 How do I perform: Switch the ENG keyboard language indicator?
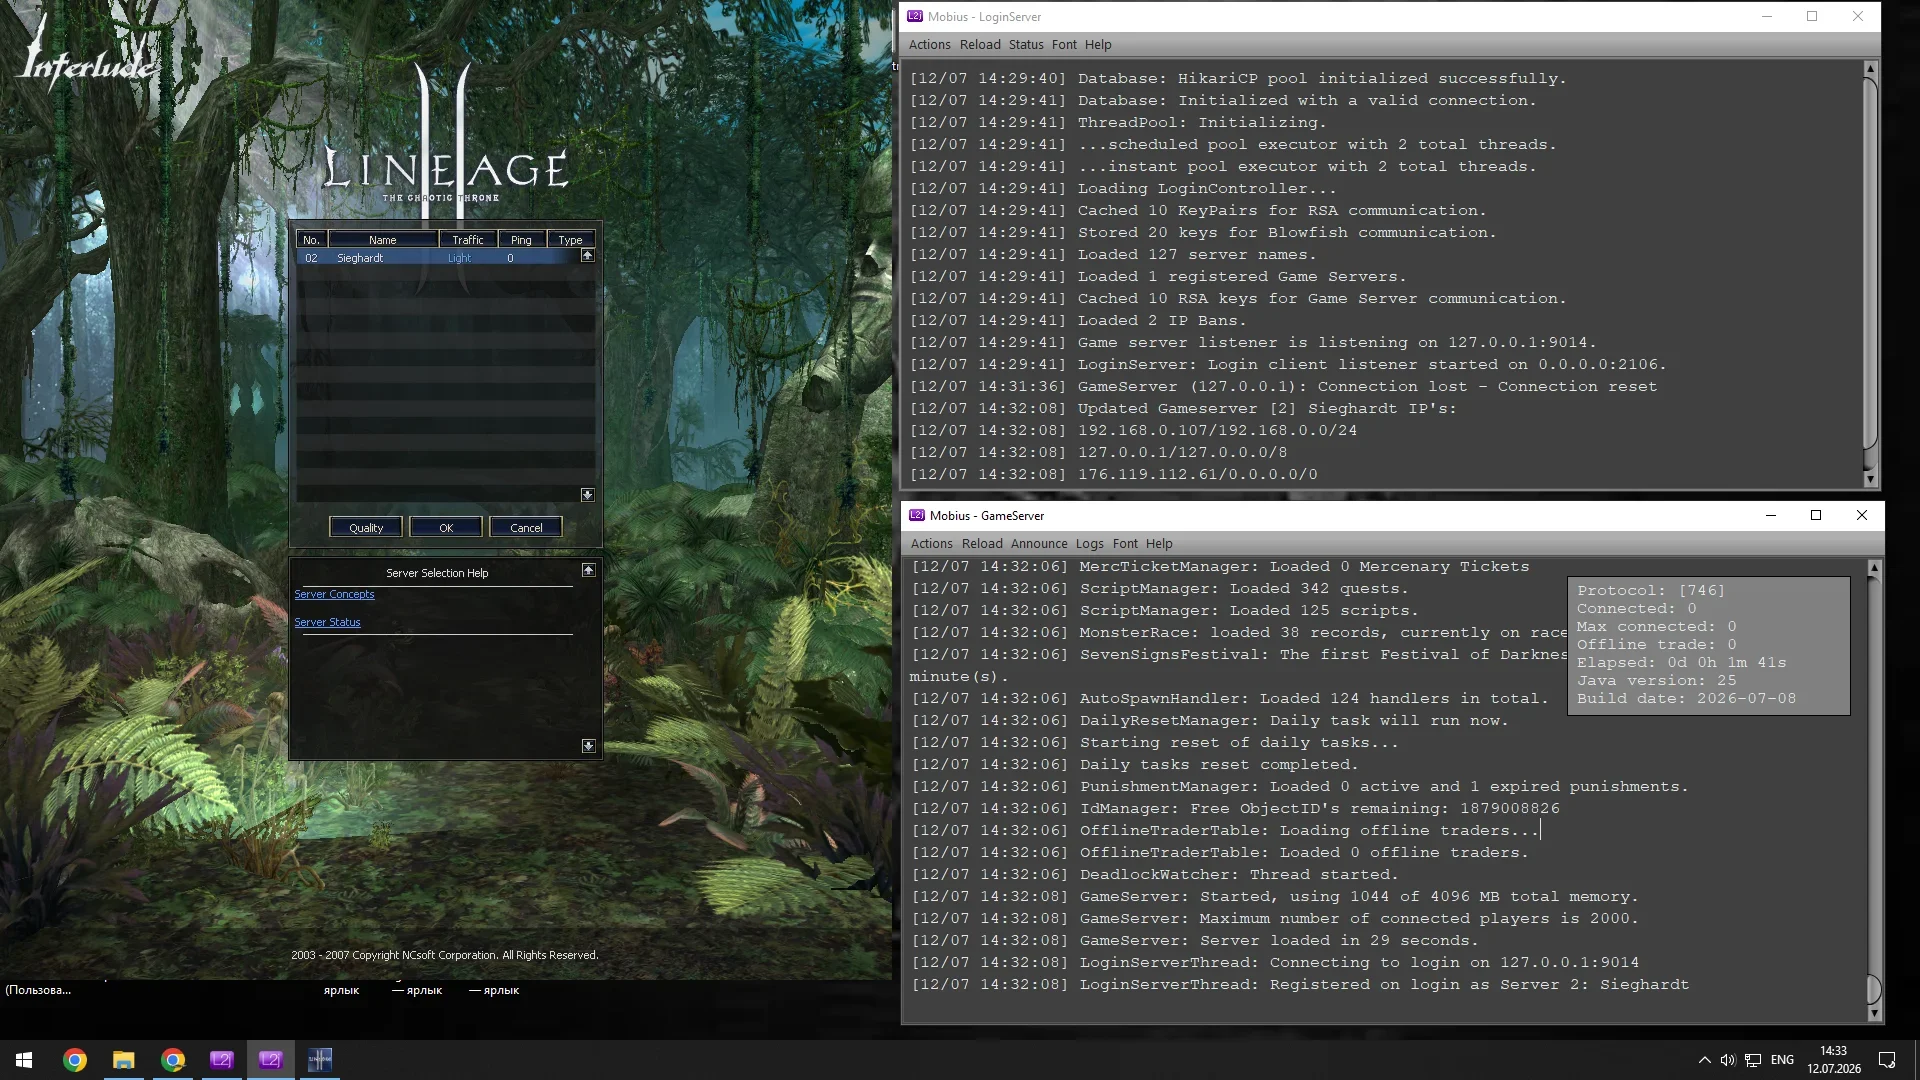(x=1782, y=1060)
